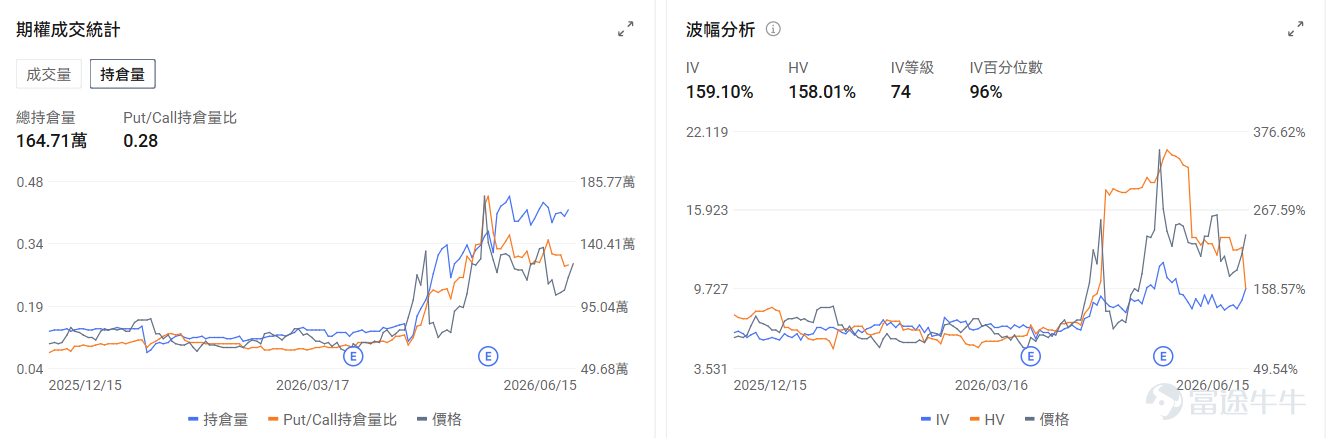The height and width of the screenshot is (438, 1326).
Task: Toggle the 持倉量 legend series
Action: 218,419
